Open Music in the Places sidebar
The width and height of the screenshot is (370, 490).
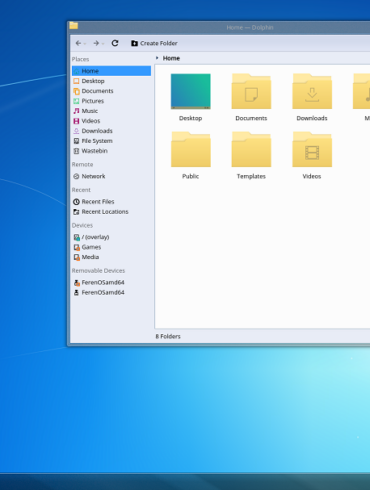coord(111,111)
